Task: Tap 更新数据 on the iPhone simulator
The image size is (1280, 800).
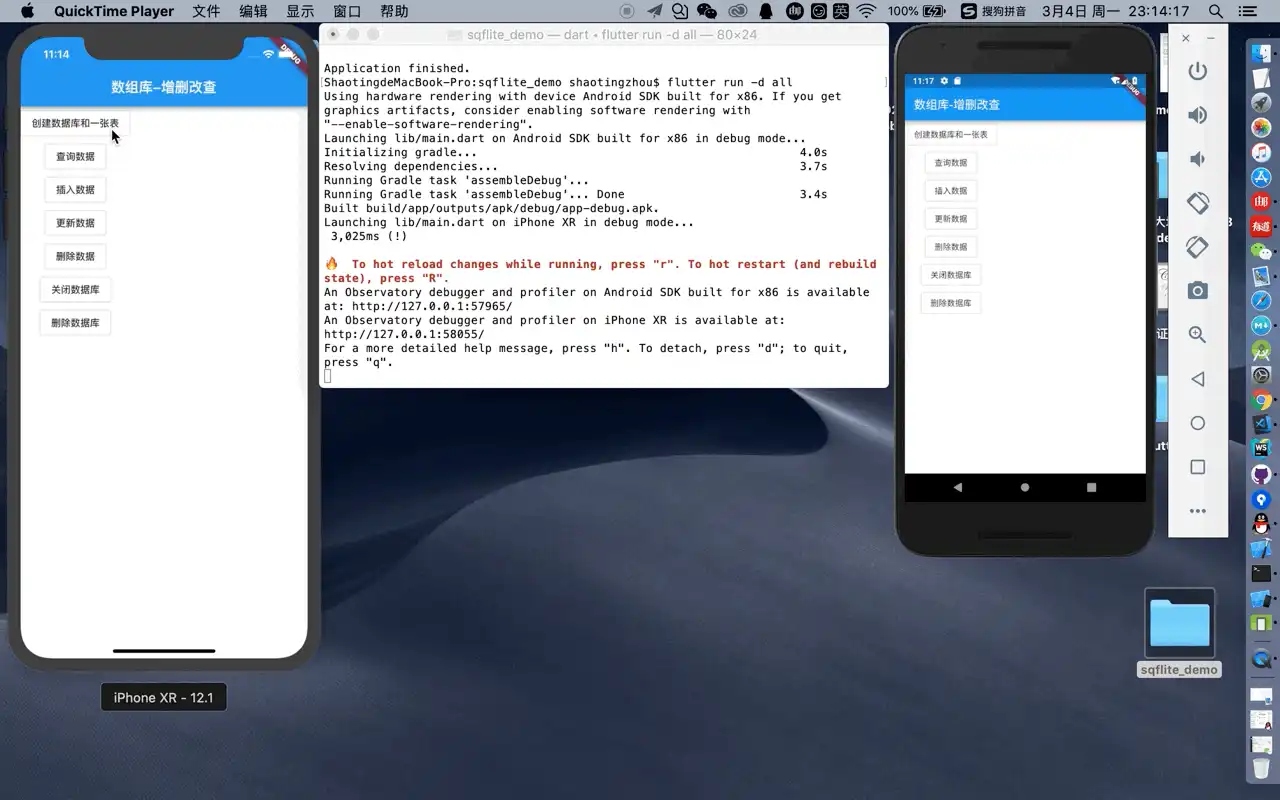Action: (x=75, y=223)
